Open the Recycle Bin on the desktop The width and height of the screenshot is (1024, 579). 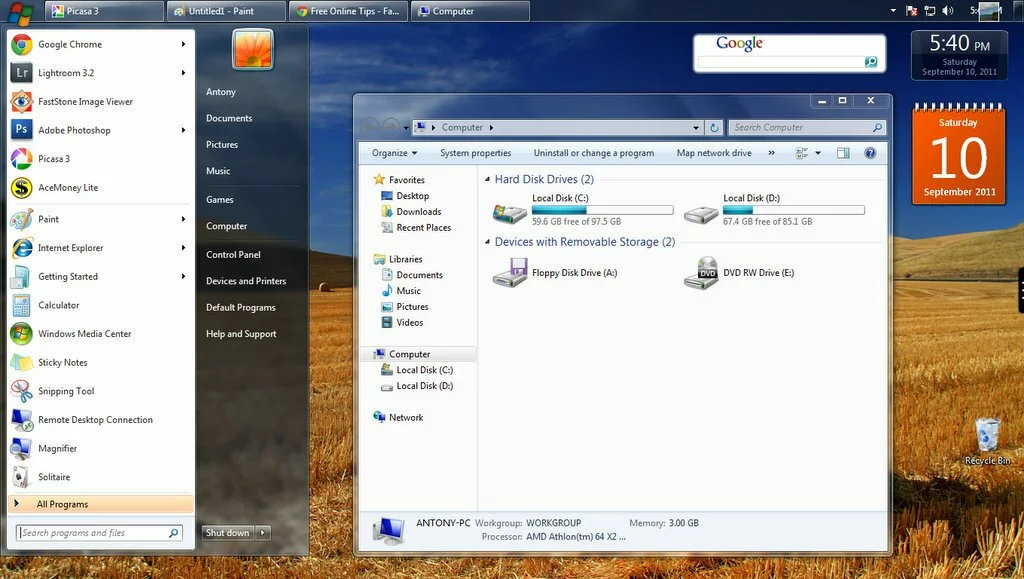tap(987, 442)
